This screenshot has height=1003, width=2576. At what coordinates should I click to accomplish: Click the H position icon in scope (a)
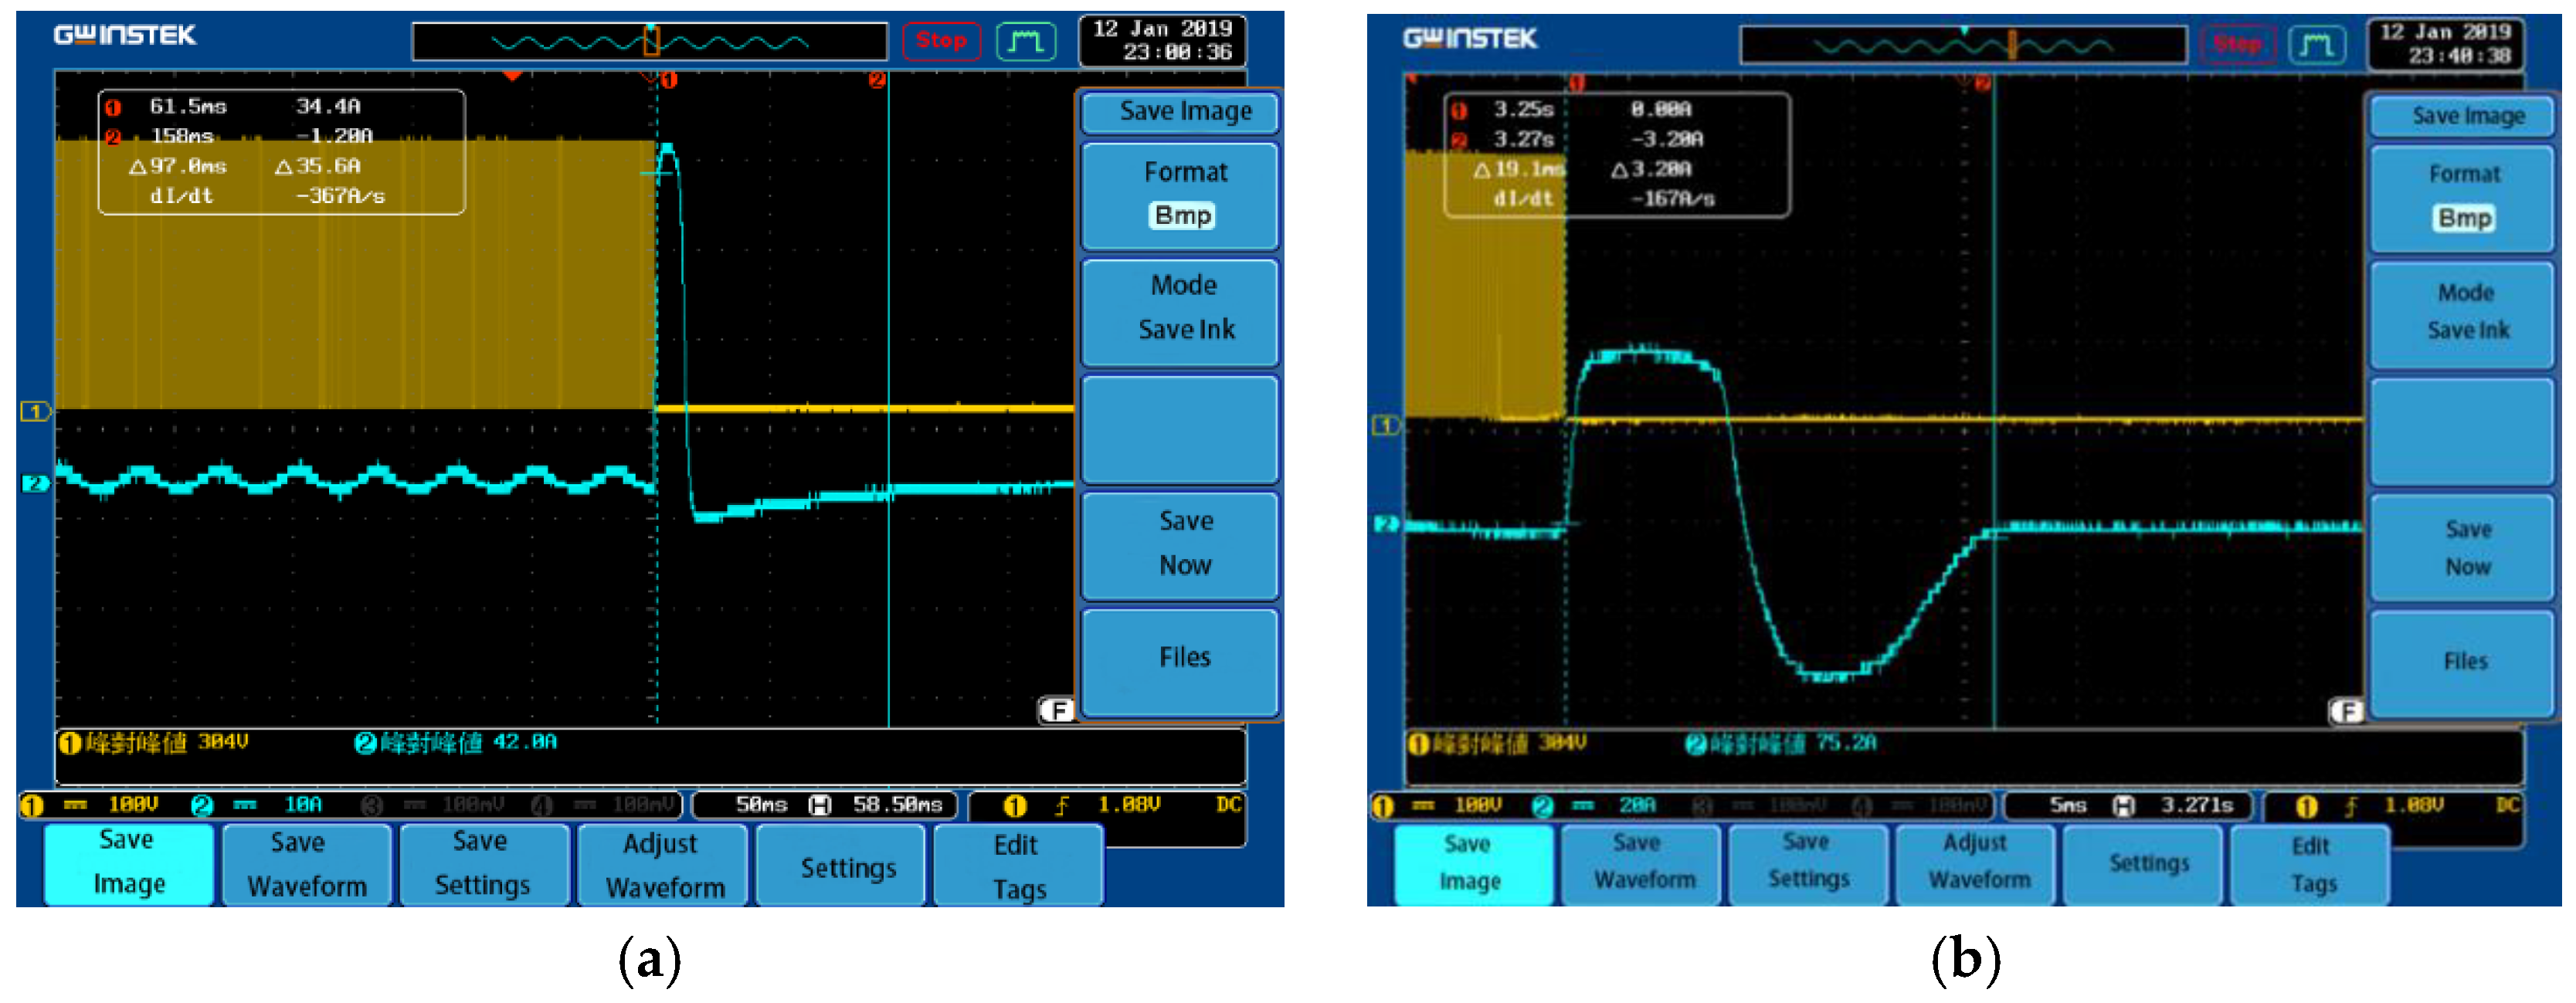pos(820,805)
